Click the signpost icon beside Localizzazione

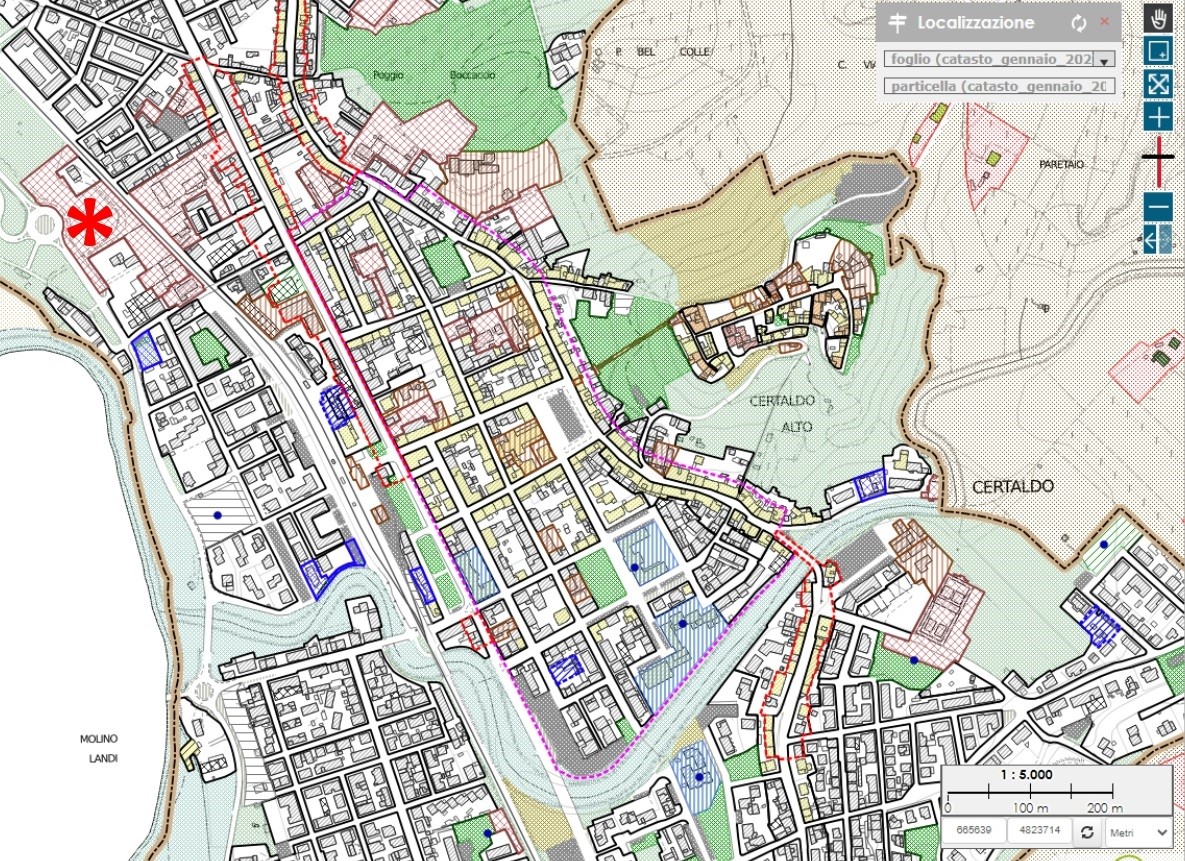(897, 23)
